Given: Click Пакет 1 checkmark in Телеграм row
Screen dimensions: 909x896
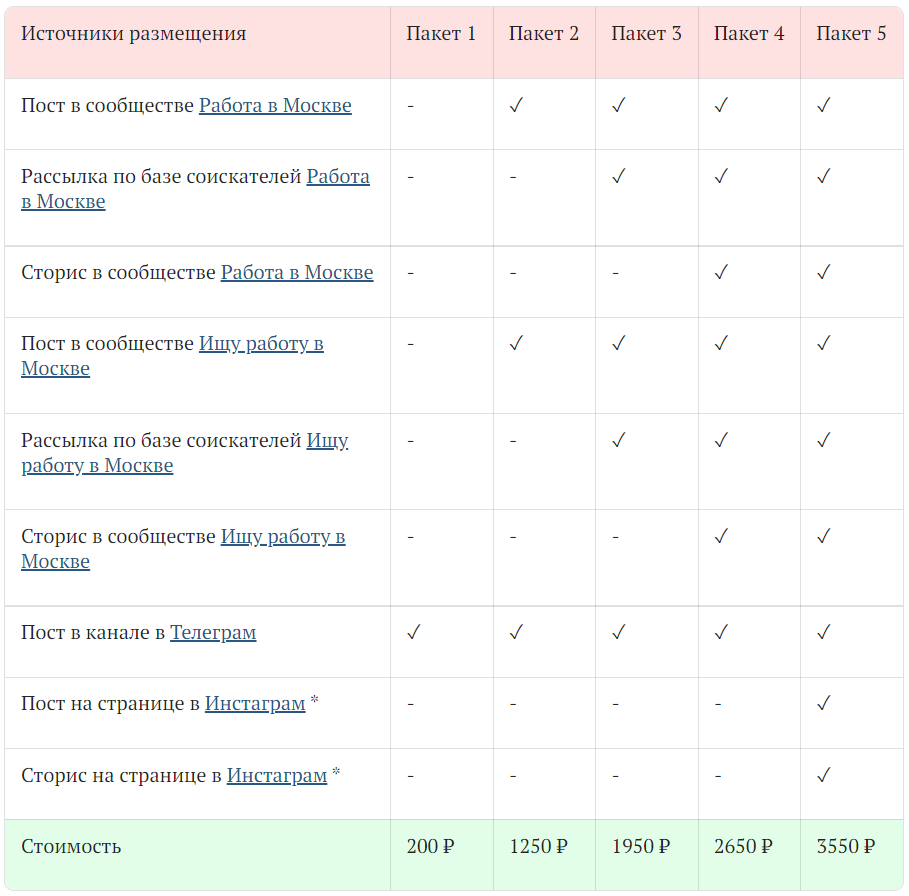Looking at the screenshot, I should (x=414, y=632).
